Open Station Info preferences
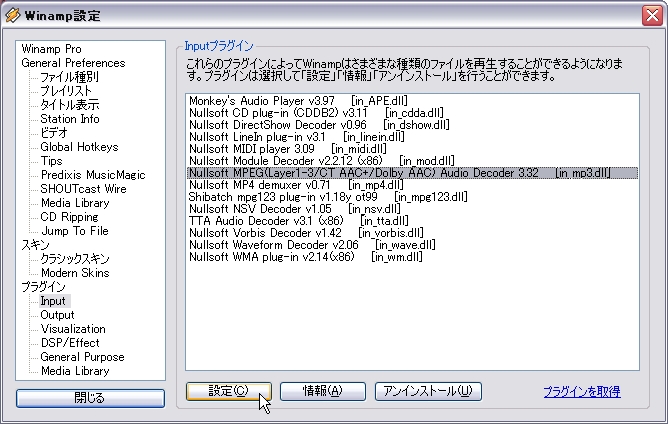Image resolution: width=668 pixels, height=424 pixels. click(70, 119)
